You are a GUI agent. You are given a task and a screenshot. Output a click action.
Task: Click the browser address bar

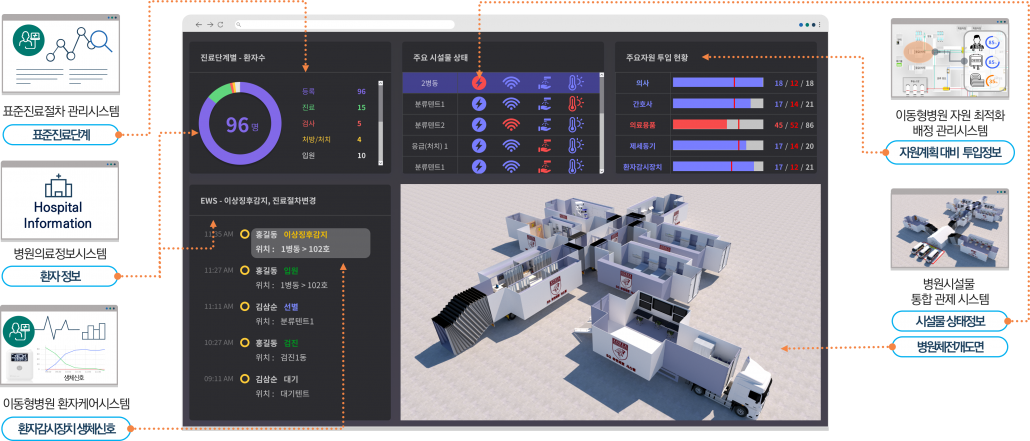[x=500, y=24]
